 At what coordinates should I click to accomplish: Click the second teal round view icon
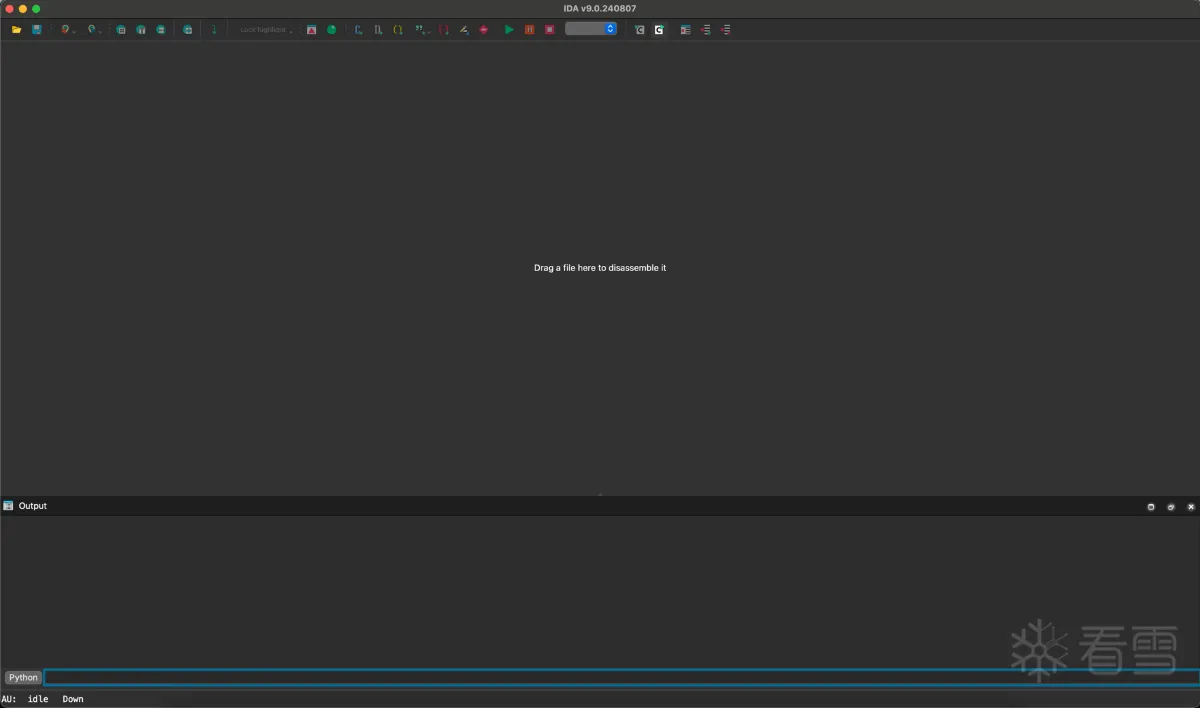point(141,30)
